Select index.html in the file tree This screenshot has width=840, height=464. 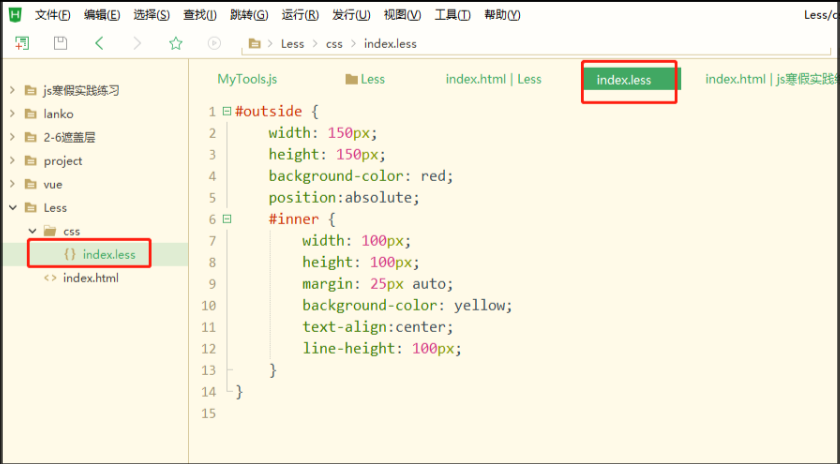point(90,278)
